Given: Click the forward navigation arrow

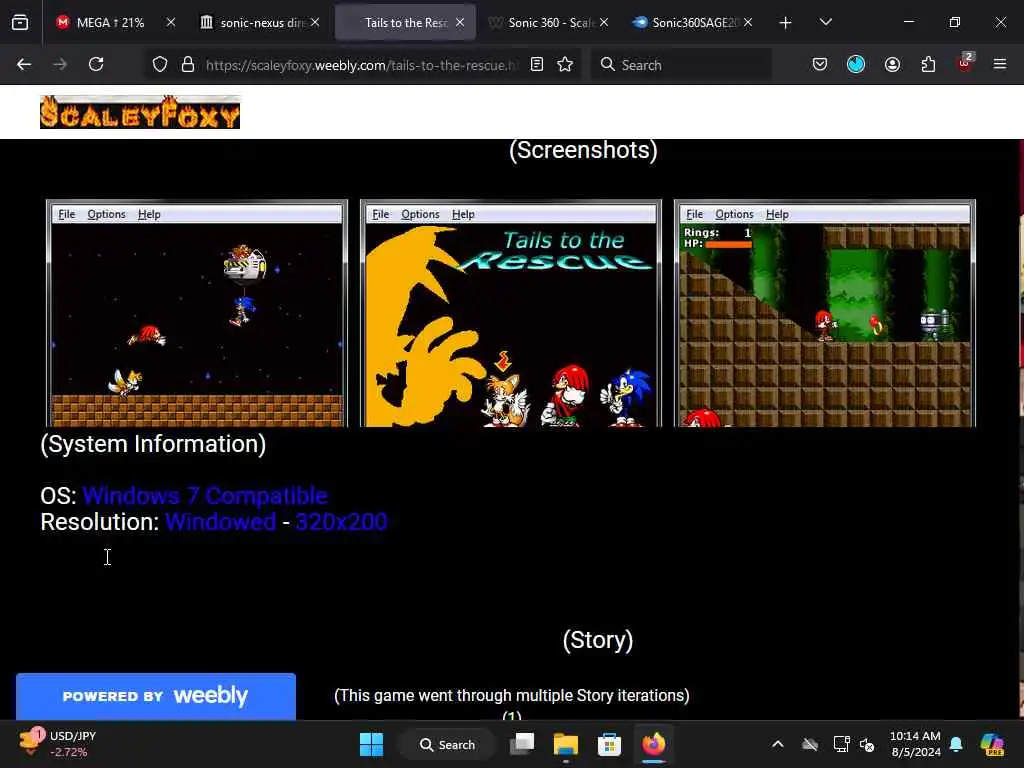Looking at the screenshot, I should 60,65.
